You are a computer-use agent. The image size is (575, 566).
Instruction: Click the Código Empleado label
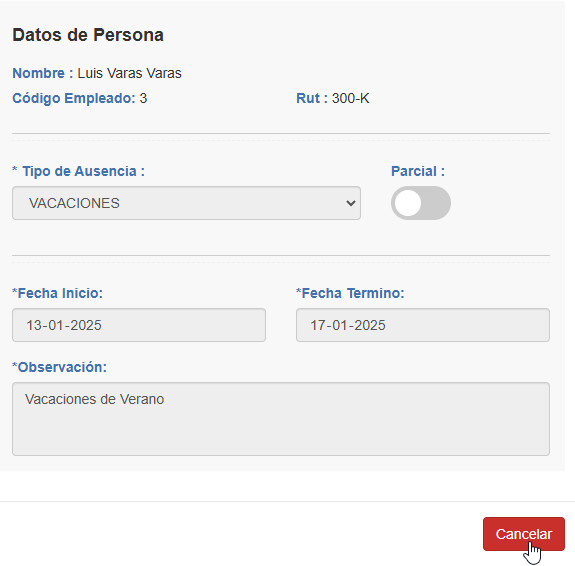coord(74,98)
